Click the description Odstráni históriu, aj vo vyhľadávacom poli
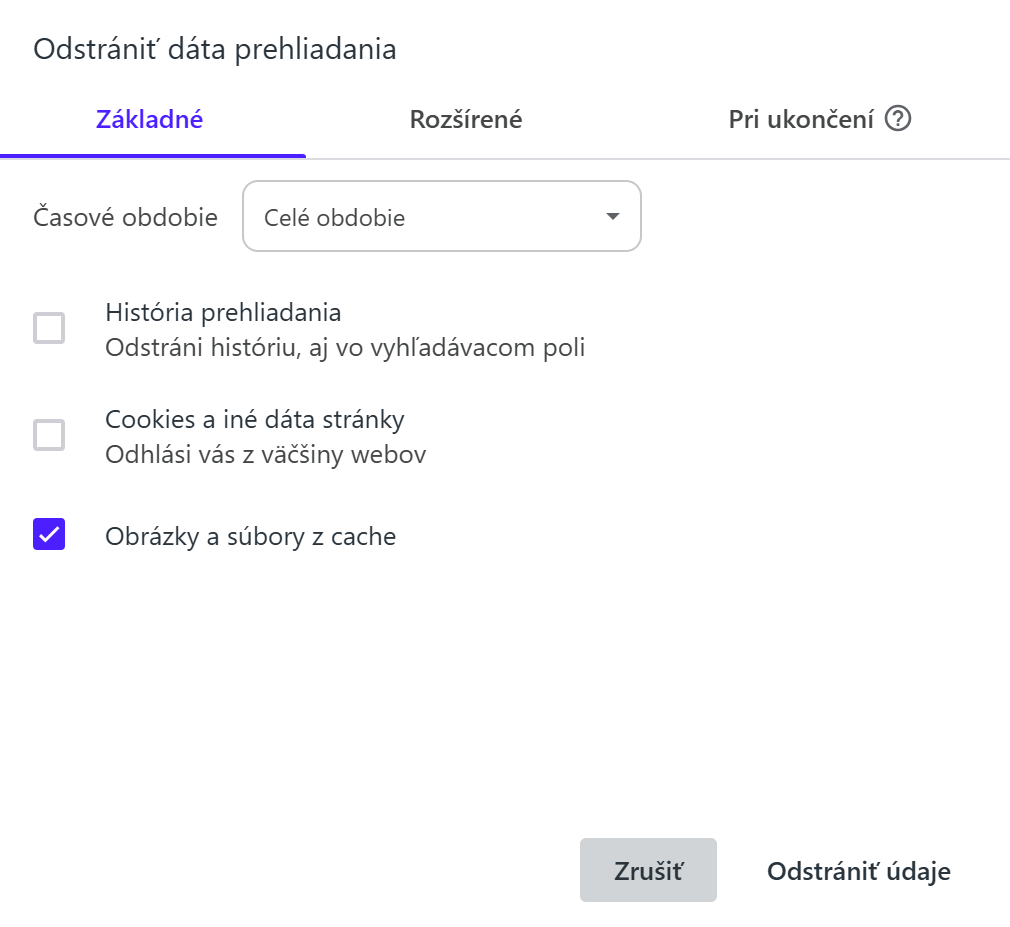 pyautogui.click(x=345, y=348)
